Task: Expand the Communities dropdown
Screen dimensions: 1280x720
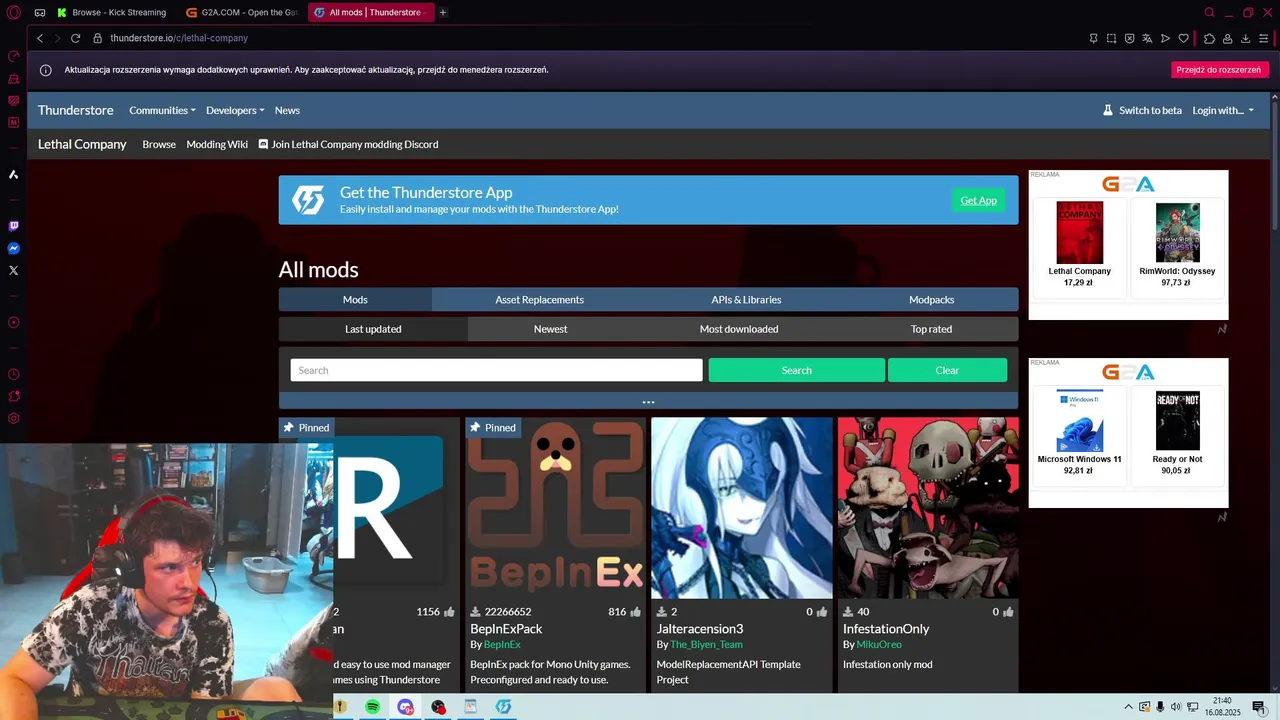Action: [162, 110]
